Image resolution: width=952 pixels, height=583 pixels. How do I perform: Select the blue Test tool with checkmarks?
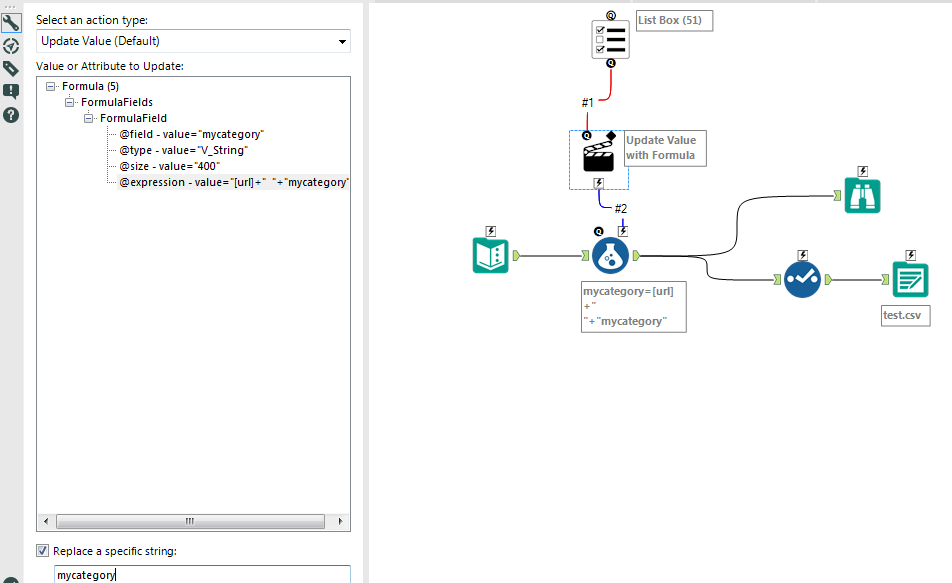click(x=802, y=279)
